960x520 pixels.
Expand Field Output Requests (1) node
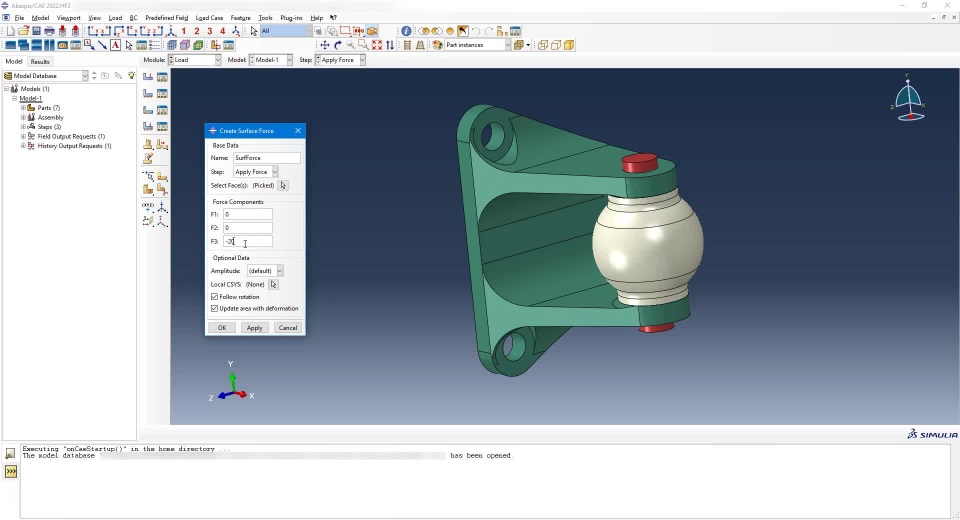(x=23, y=137)
